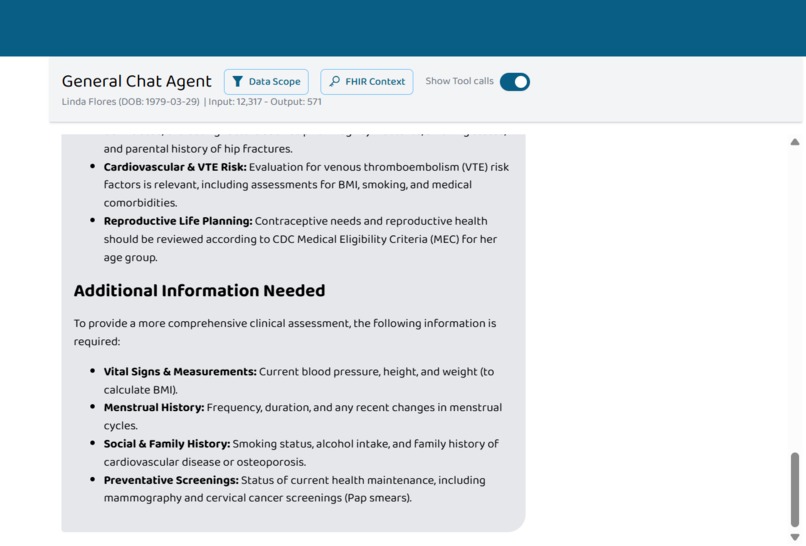806x546 pixels.
Task: Click the 'To provide a more comprehensive' sentence
Action: (x=285, y=332)
